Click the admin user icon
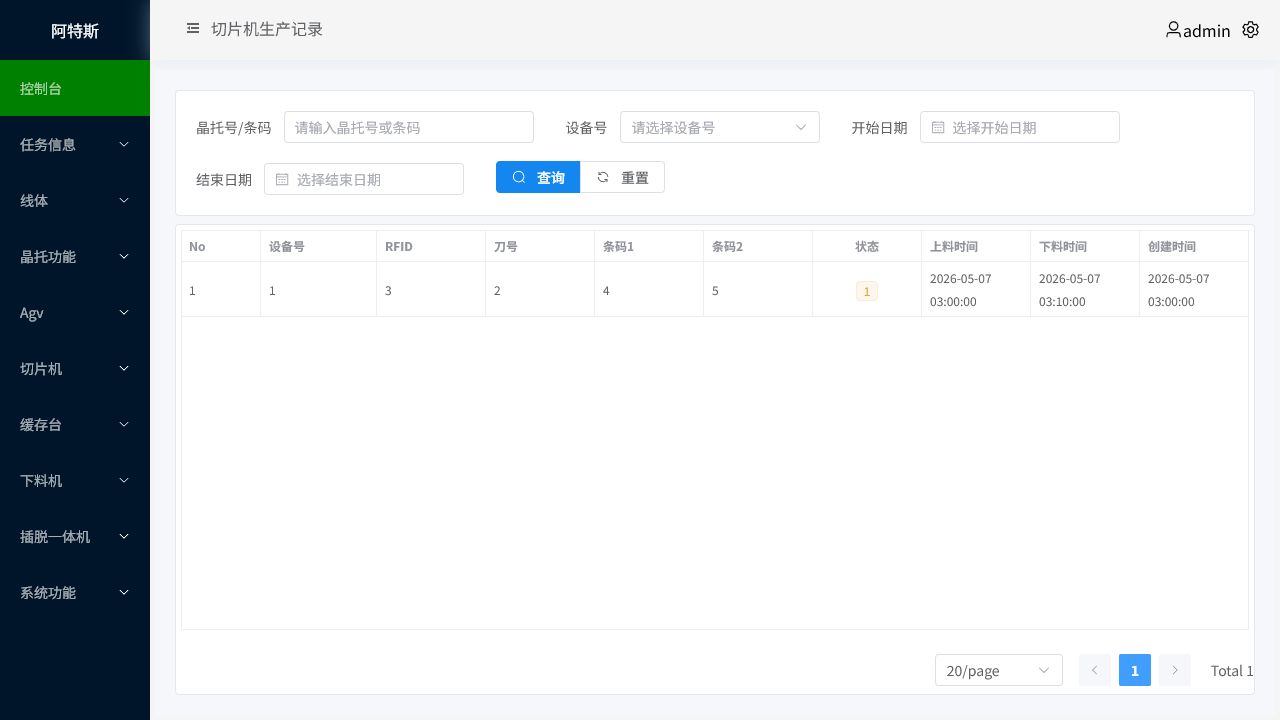 click(1173, 30)
